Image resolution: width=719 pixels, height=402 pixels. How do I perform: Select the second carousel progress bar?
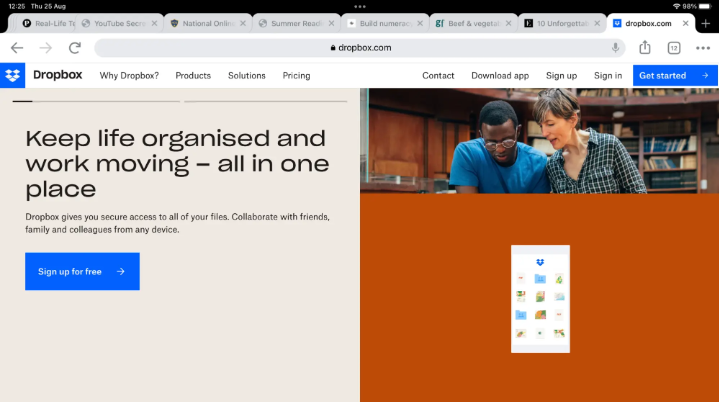(265, 101)
